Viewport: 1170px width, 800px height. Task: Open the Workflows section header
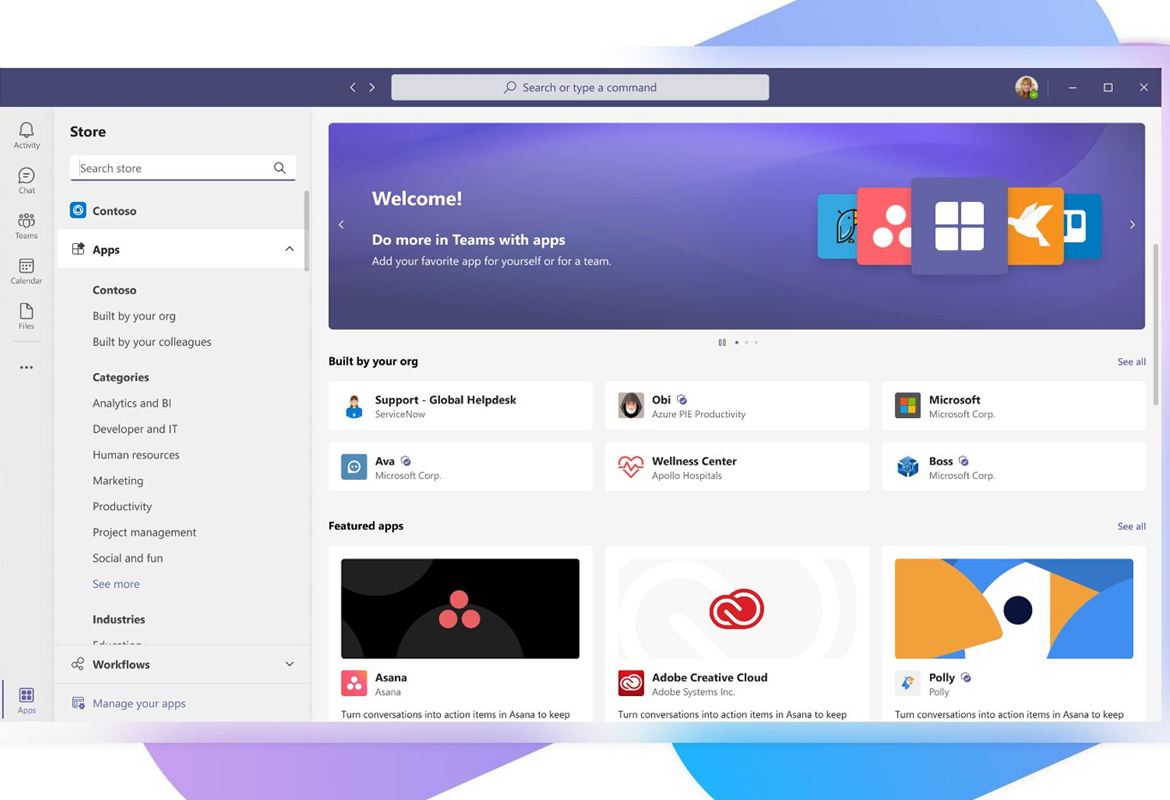(183, 664)
